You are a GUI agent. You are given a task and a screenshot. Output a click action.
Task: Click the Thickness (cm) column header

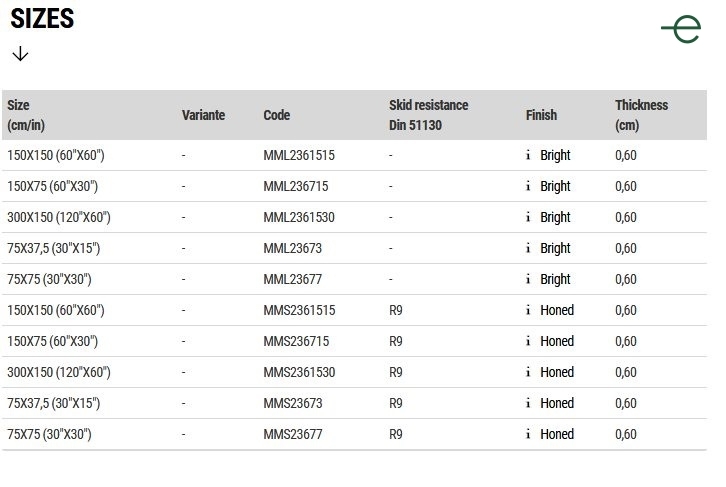pyautogui.click(x=641, y=115)
